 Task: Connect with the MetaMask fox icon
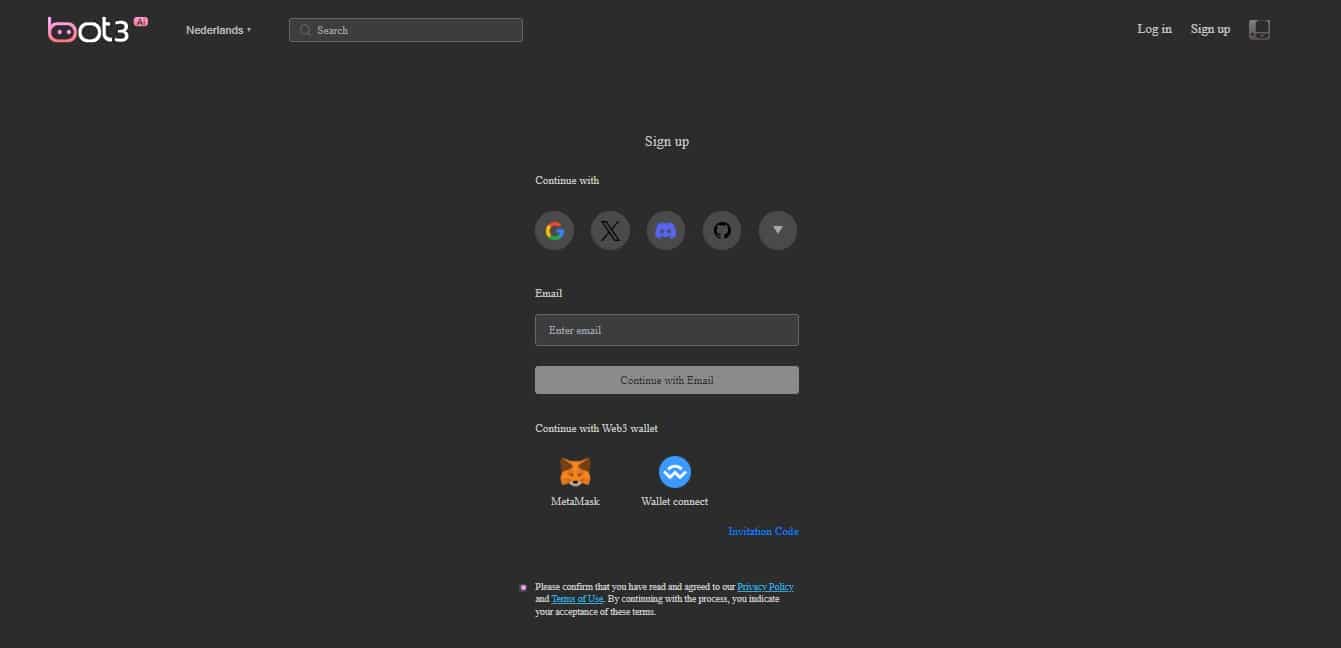point(575,472)
